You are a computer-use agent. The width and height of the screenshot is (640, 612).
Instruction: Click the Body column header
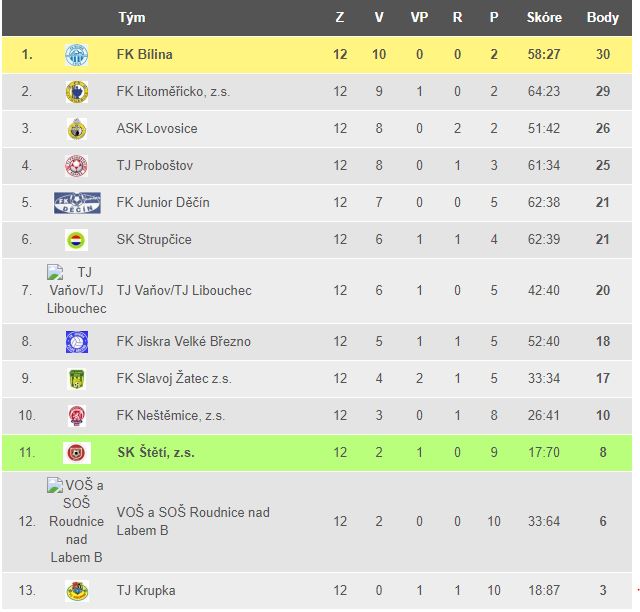click(x=602, y=18)
